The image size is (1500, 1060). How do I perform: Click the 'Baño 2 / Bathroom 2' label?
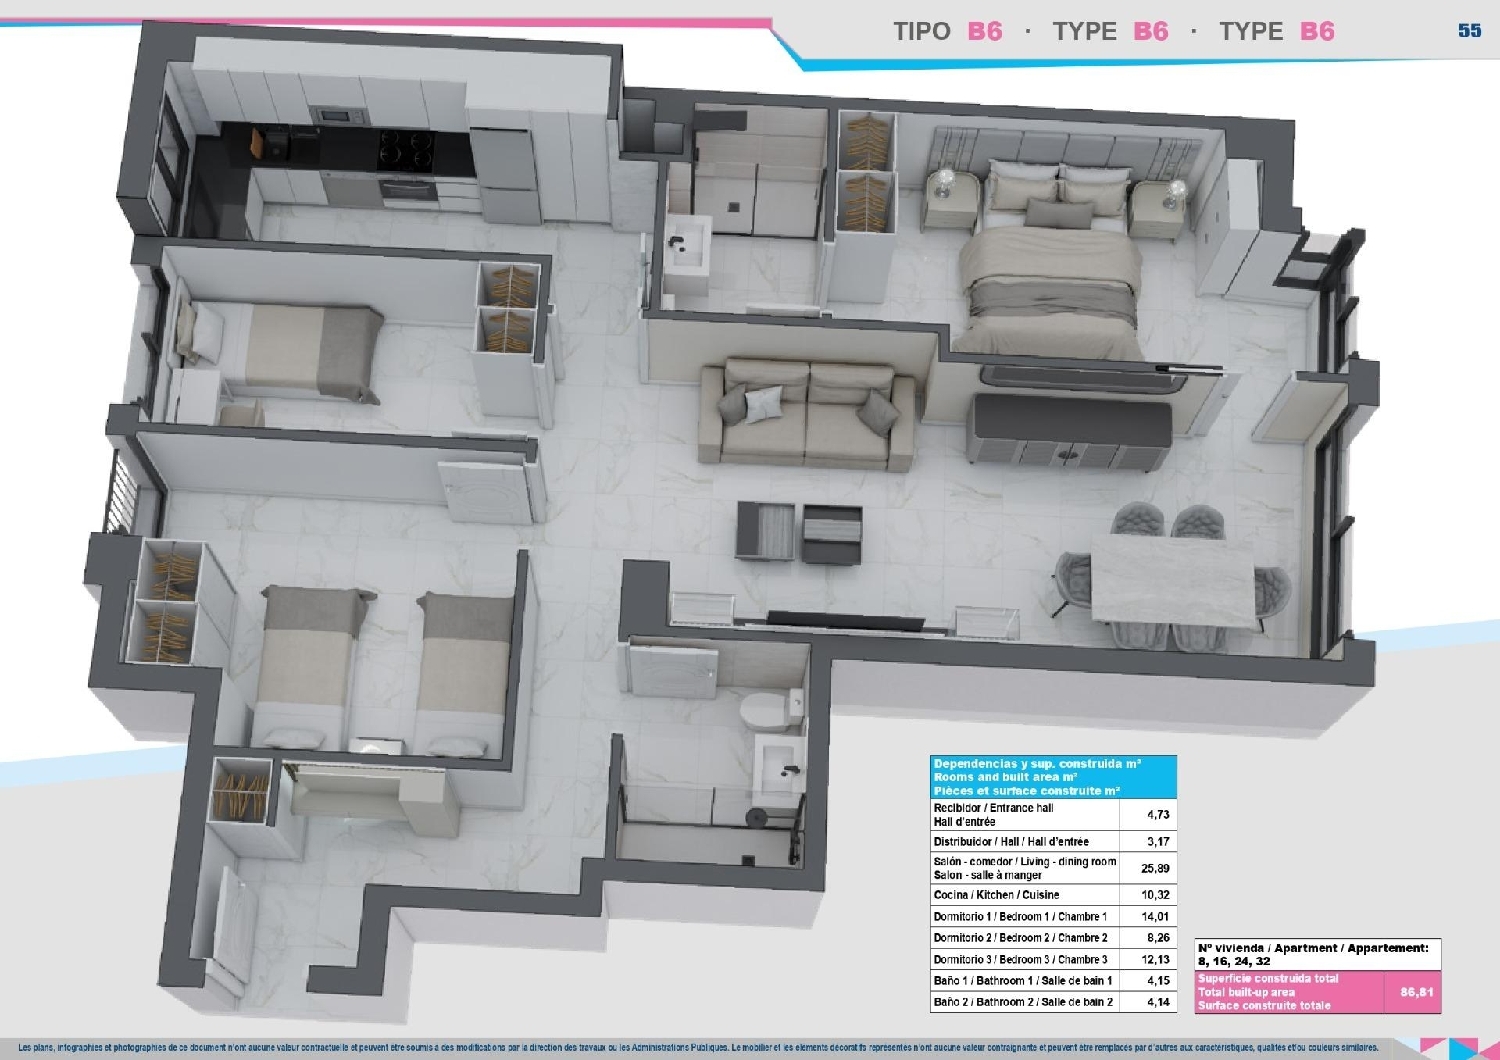click(x=1023, y=1002)
